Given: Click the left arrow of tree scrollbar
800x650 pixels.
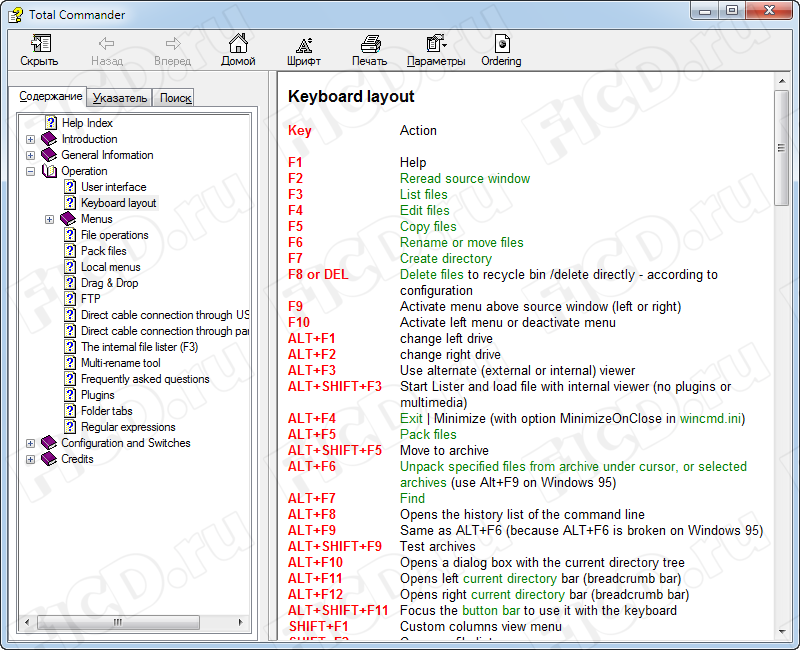Looking at the screenshot, I should click(27, 622).
